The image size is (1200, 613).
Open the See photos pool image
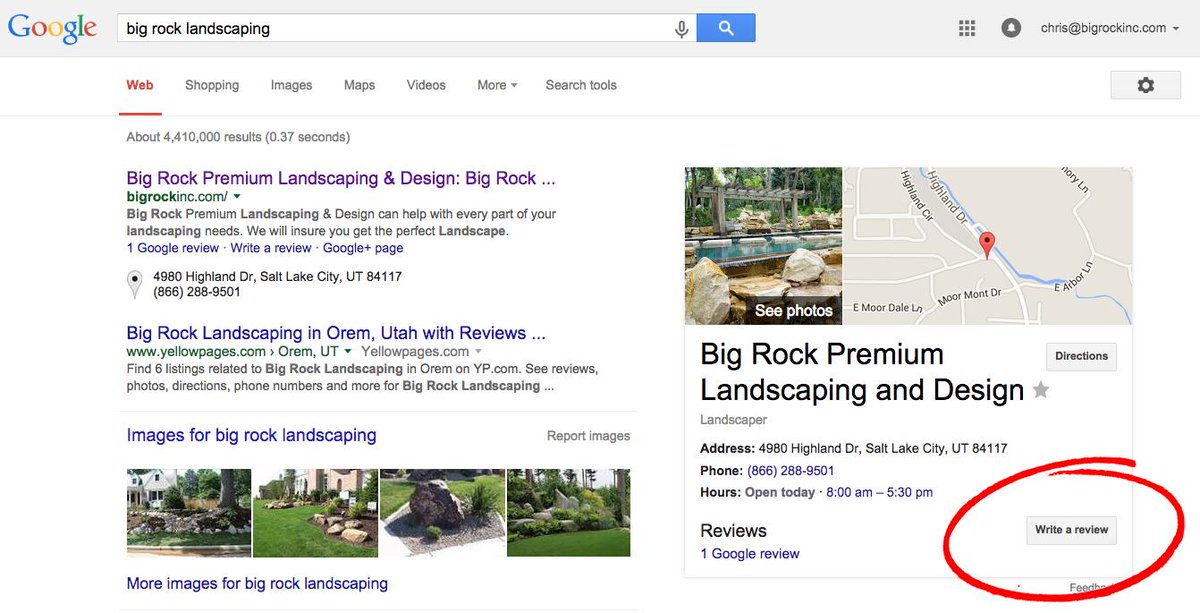pyautogui.click(x=763, y=246)
